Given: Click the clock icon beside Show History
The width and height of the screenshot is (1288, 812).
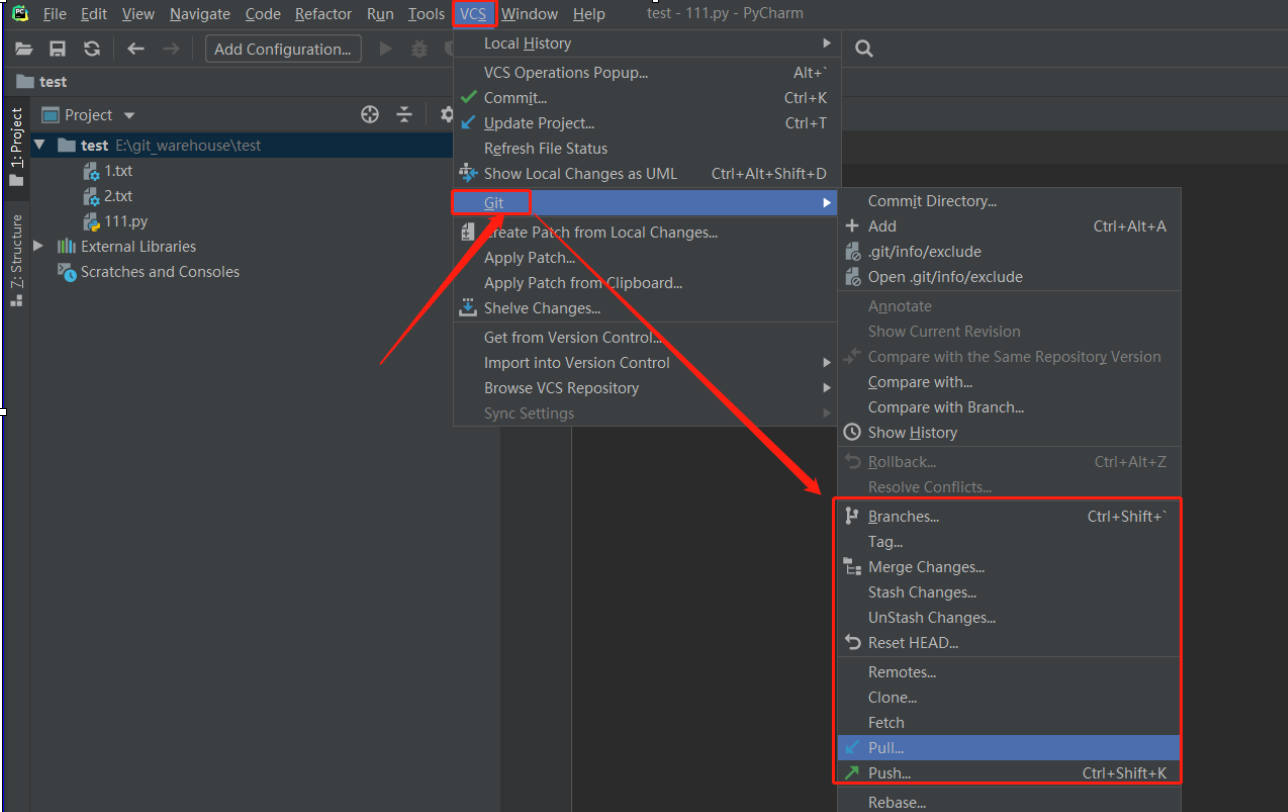Looking at the screenshot, I should [852, 432].
